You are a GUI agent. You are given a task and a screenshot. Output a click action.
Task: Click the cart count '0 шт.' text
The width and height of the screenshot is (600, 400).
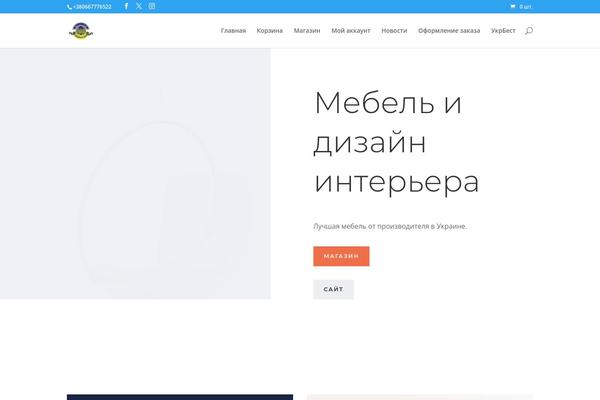coord(525,7)
